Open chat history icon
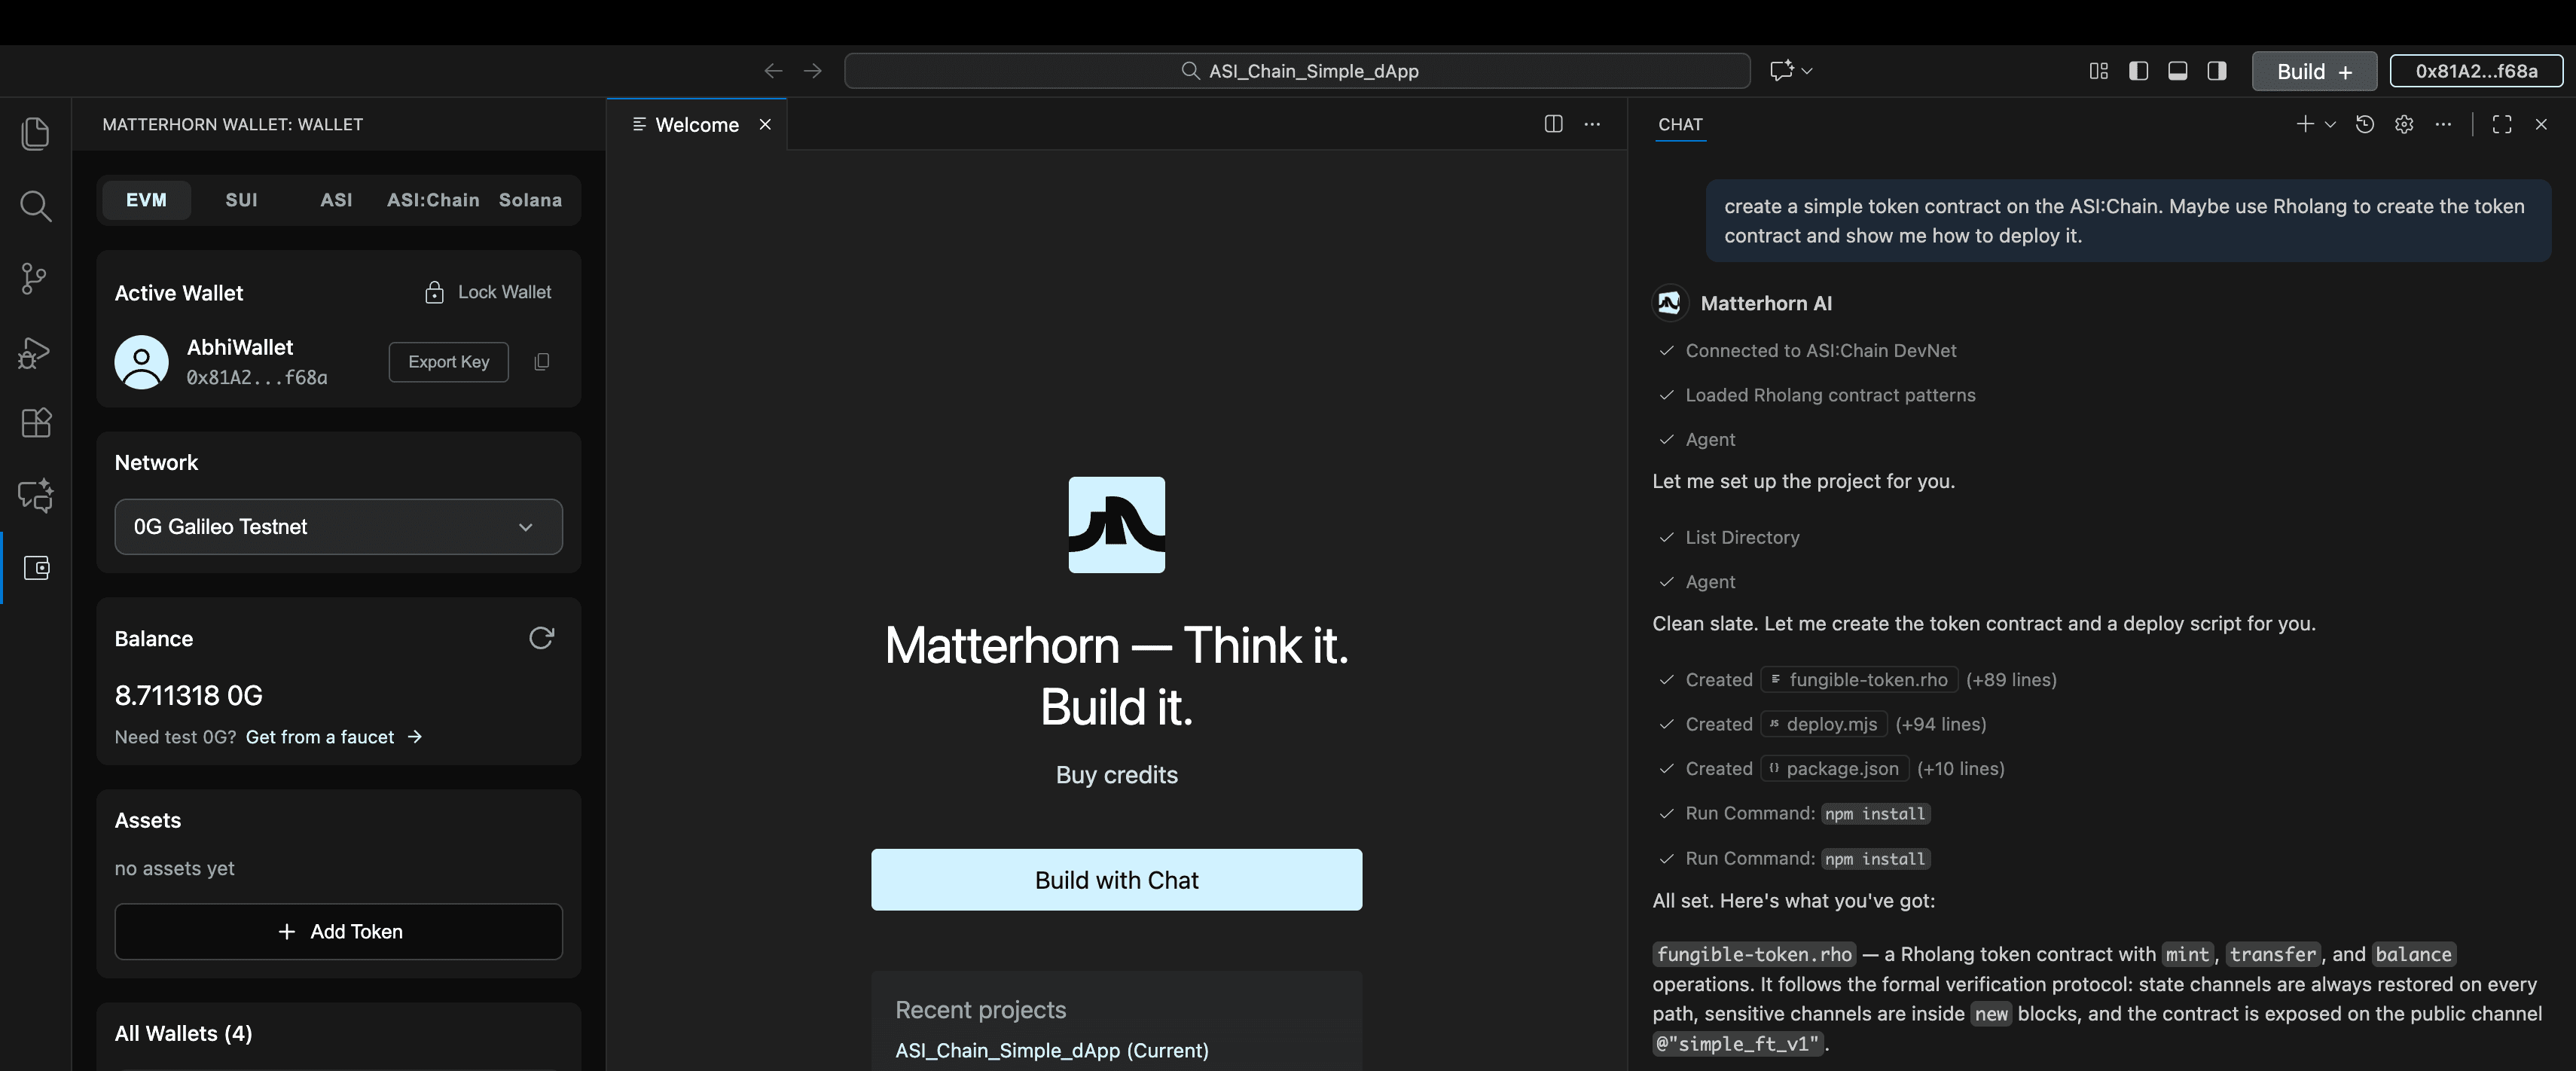 (x=2364, y=124)
